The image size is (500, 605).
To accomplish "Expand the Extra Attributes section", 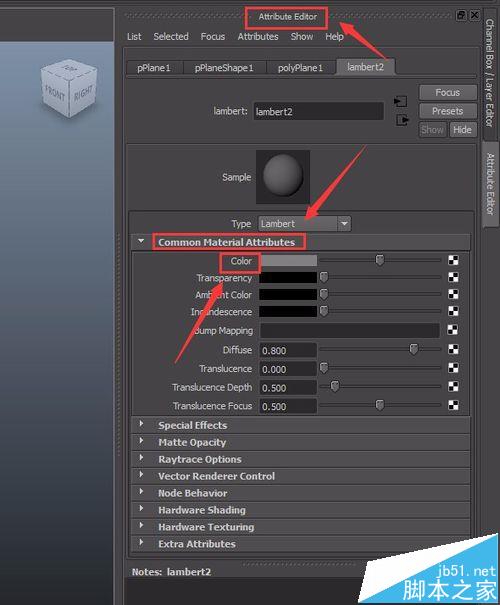I will click(141, 542).
